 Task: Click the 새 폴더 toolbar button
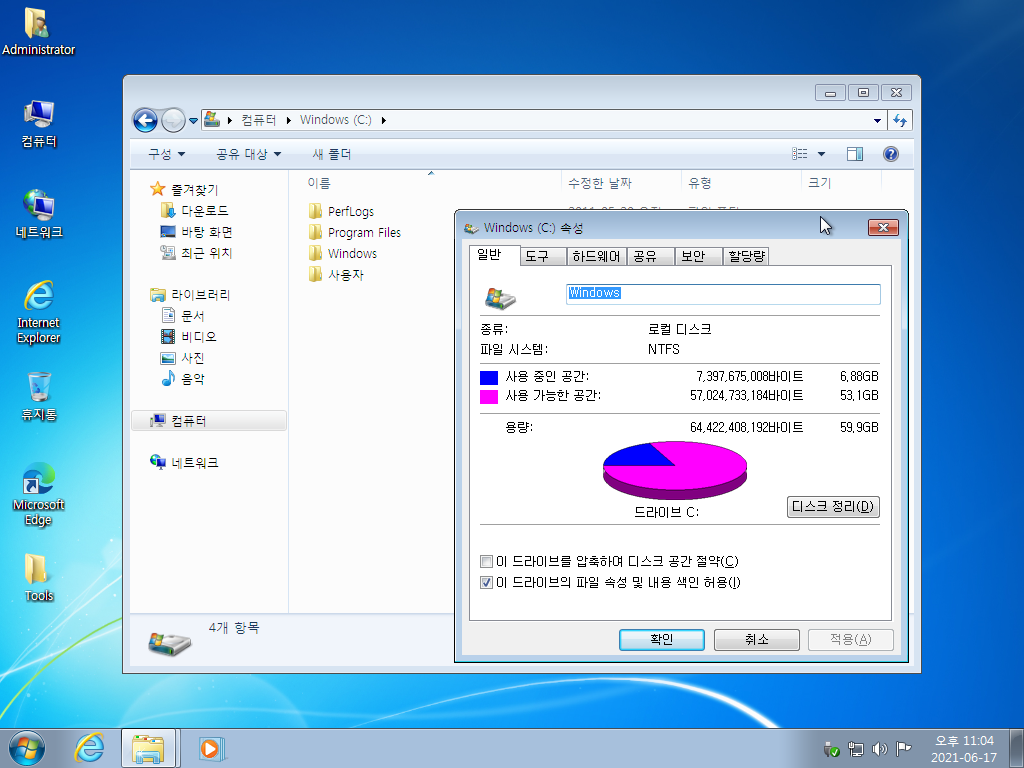tap(332, 154)
